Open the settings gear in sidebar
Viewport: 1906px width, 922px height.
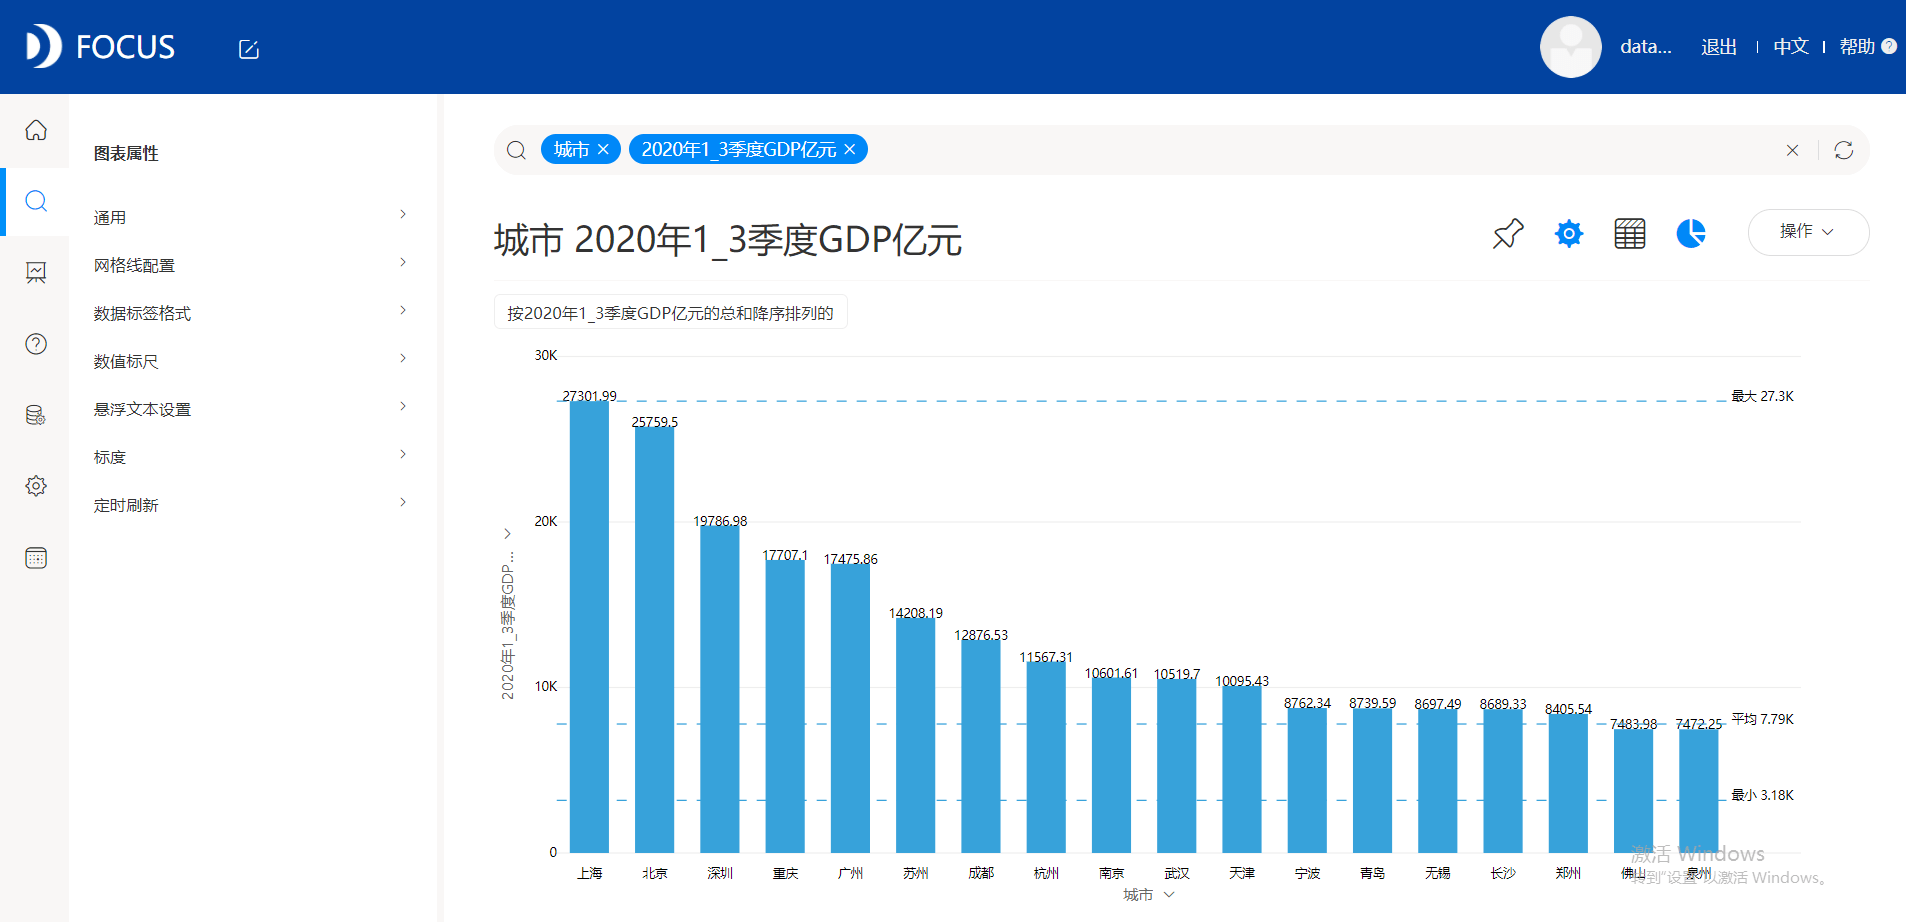(x=36, y=486)
